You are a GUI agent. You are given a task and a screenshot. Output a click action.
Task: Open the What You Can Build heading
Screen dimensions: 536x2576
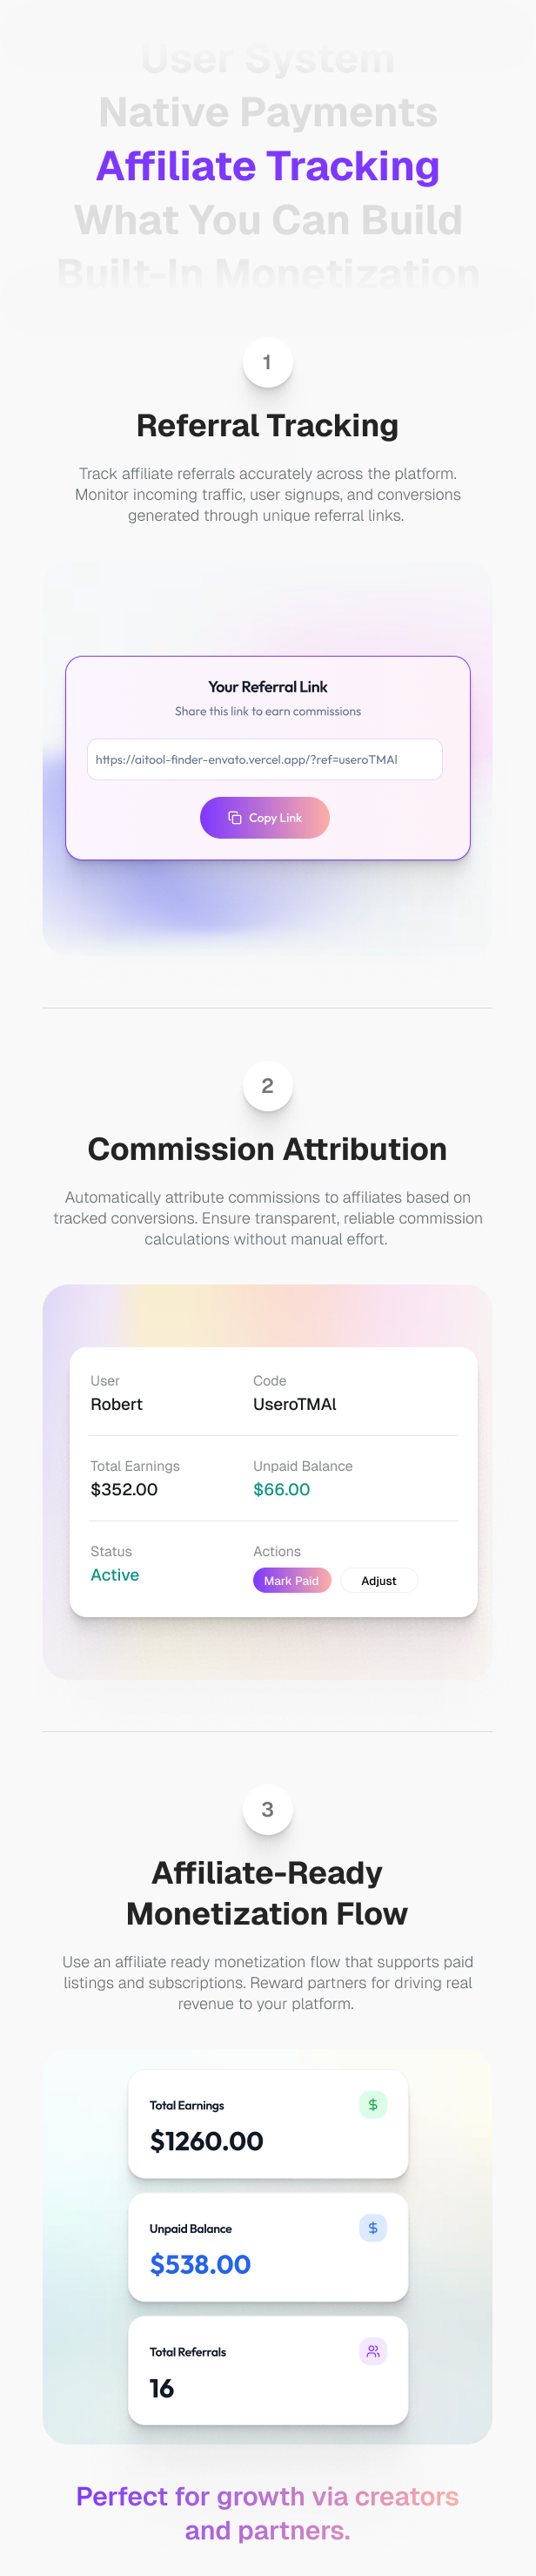[x=268, y=220]
